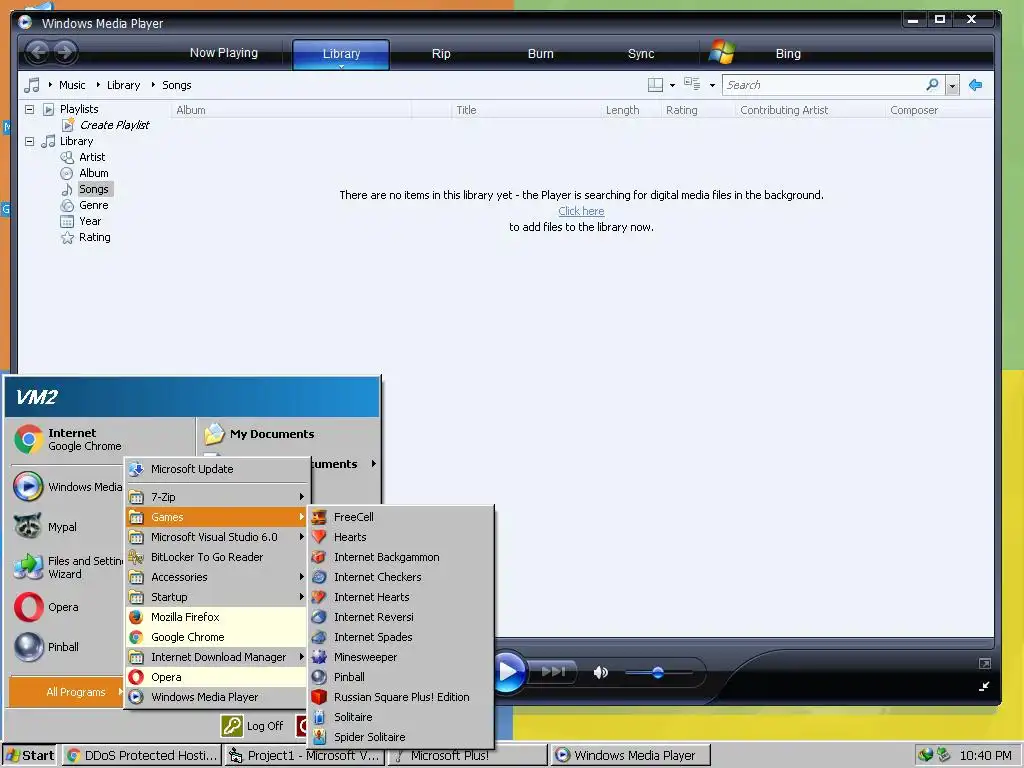Open Internet Backgammon game

pyautogui.click(x=400, y=557)
